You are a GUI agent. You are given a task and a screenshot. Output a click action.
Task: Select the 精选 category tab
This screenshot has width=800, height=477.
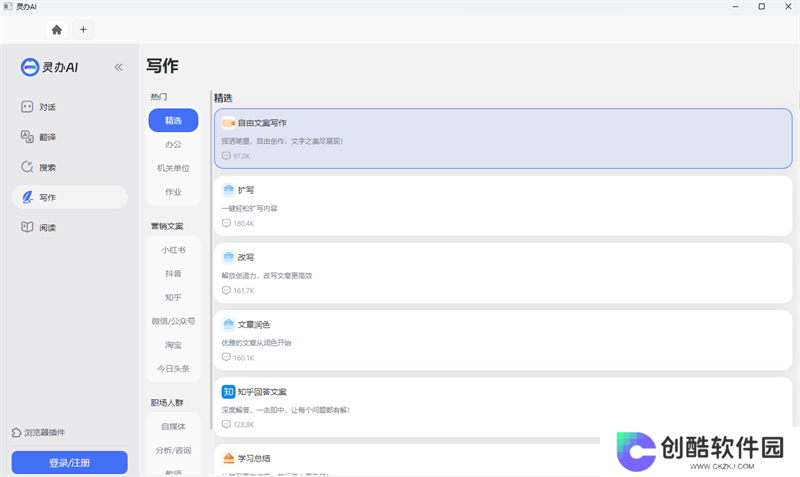click(x=173, y=120)
